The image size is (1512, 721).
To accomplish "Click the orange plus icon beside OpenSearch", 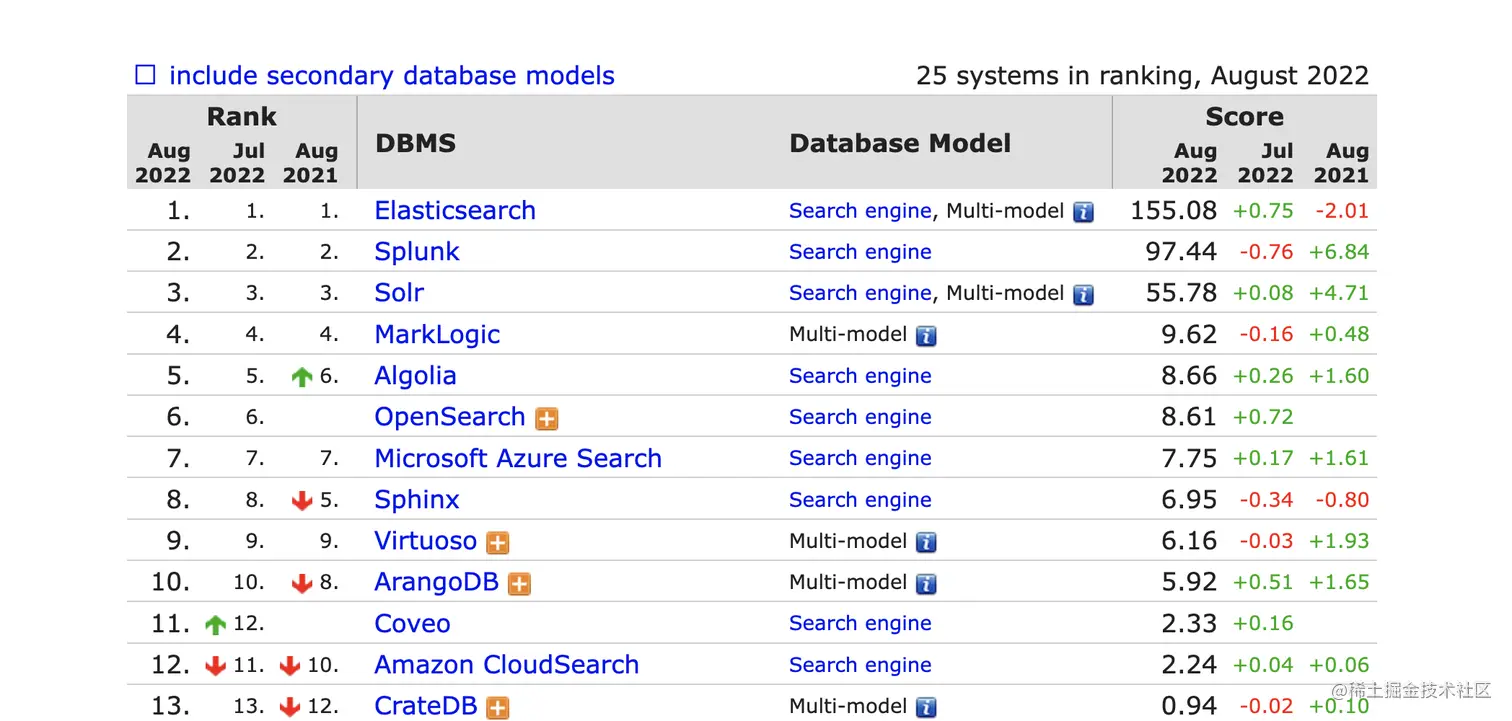I will 547,419.
